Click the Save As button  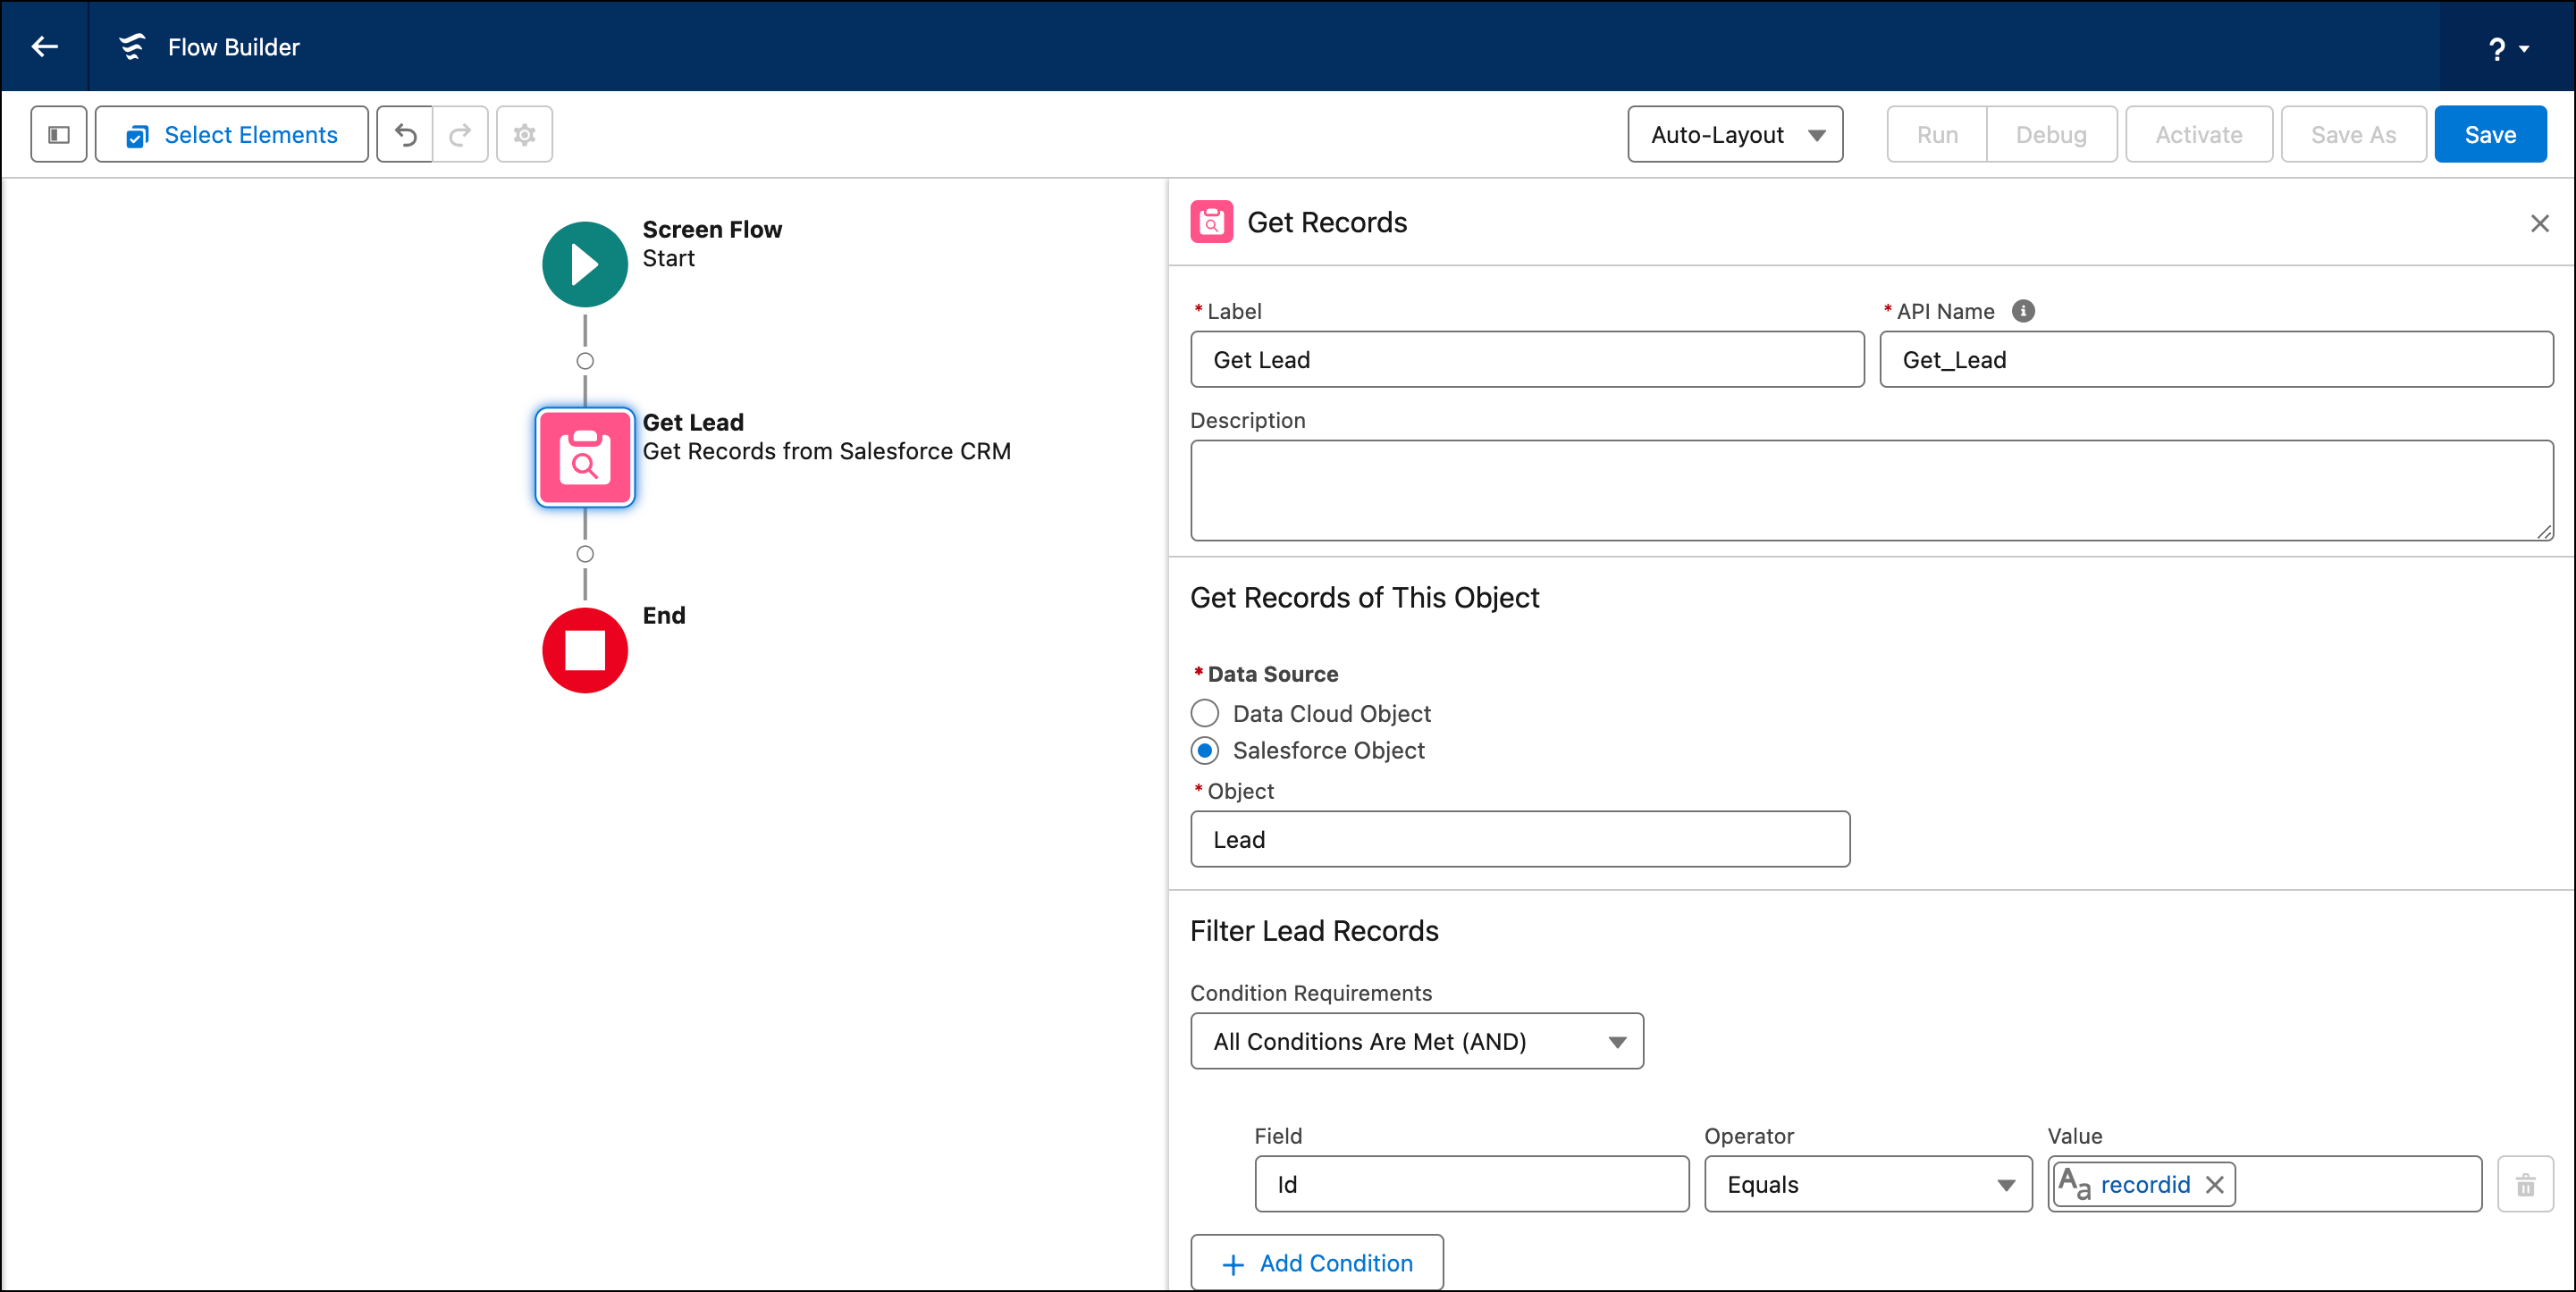pyautogui.click(x=2354, y=134)
